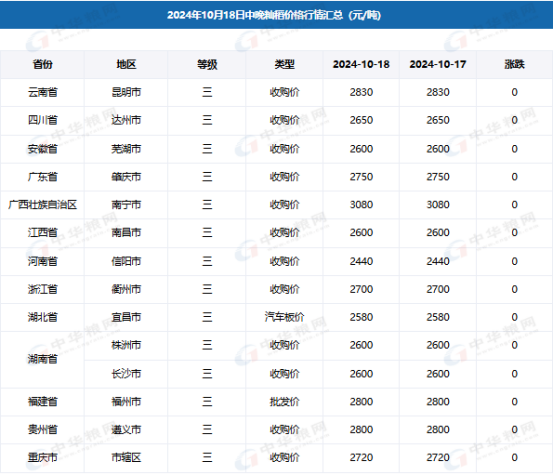Select the 2024-10-17 date column header
This screenshot has height=476, width=554.
click(438, 64)
